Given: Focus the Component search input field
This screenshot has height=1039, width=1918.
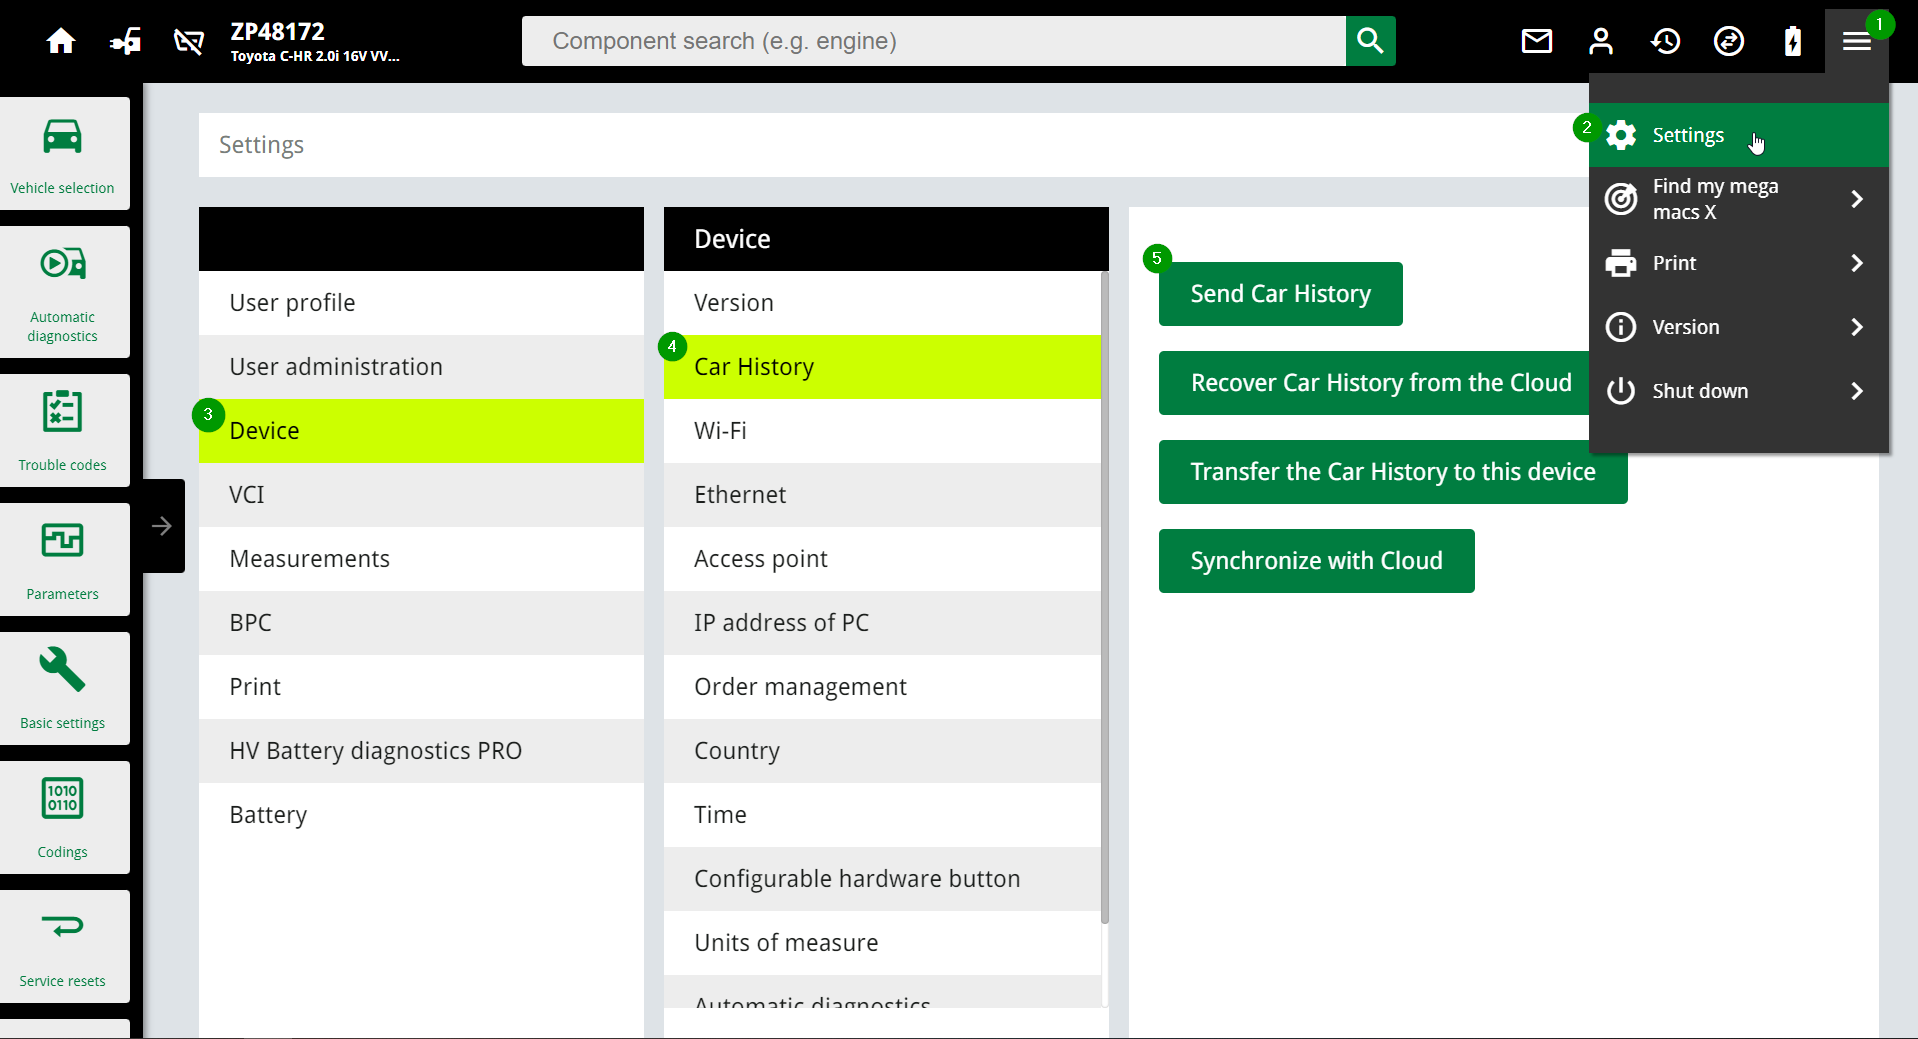Looking at the screenshot, I should click(934, 41).
